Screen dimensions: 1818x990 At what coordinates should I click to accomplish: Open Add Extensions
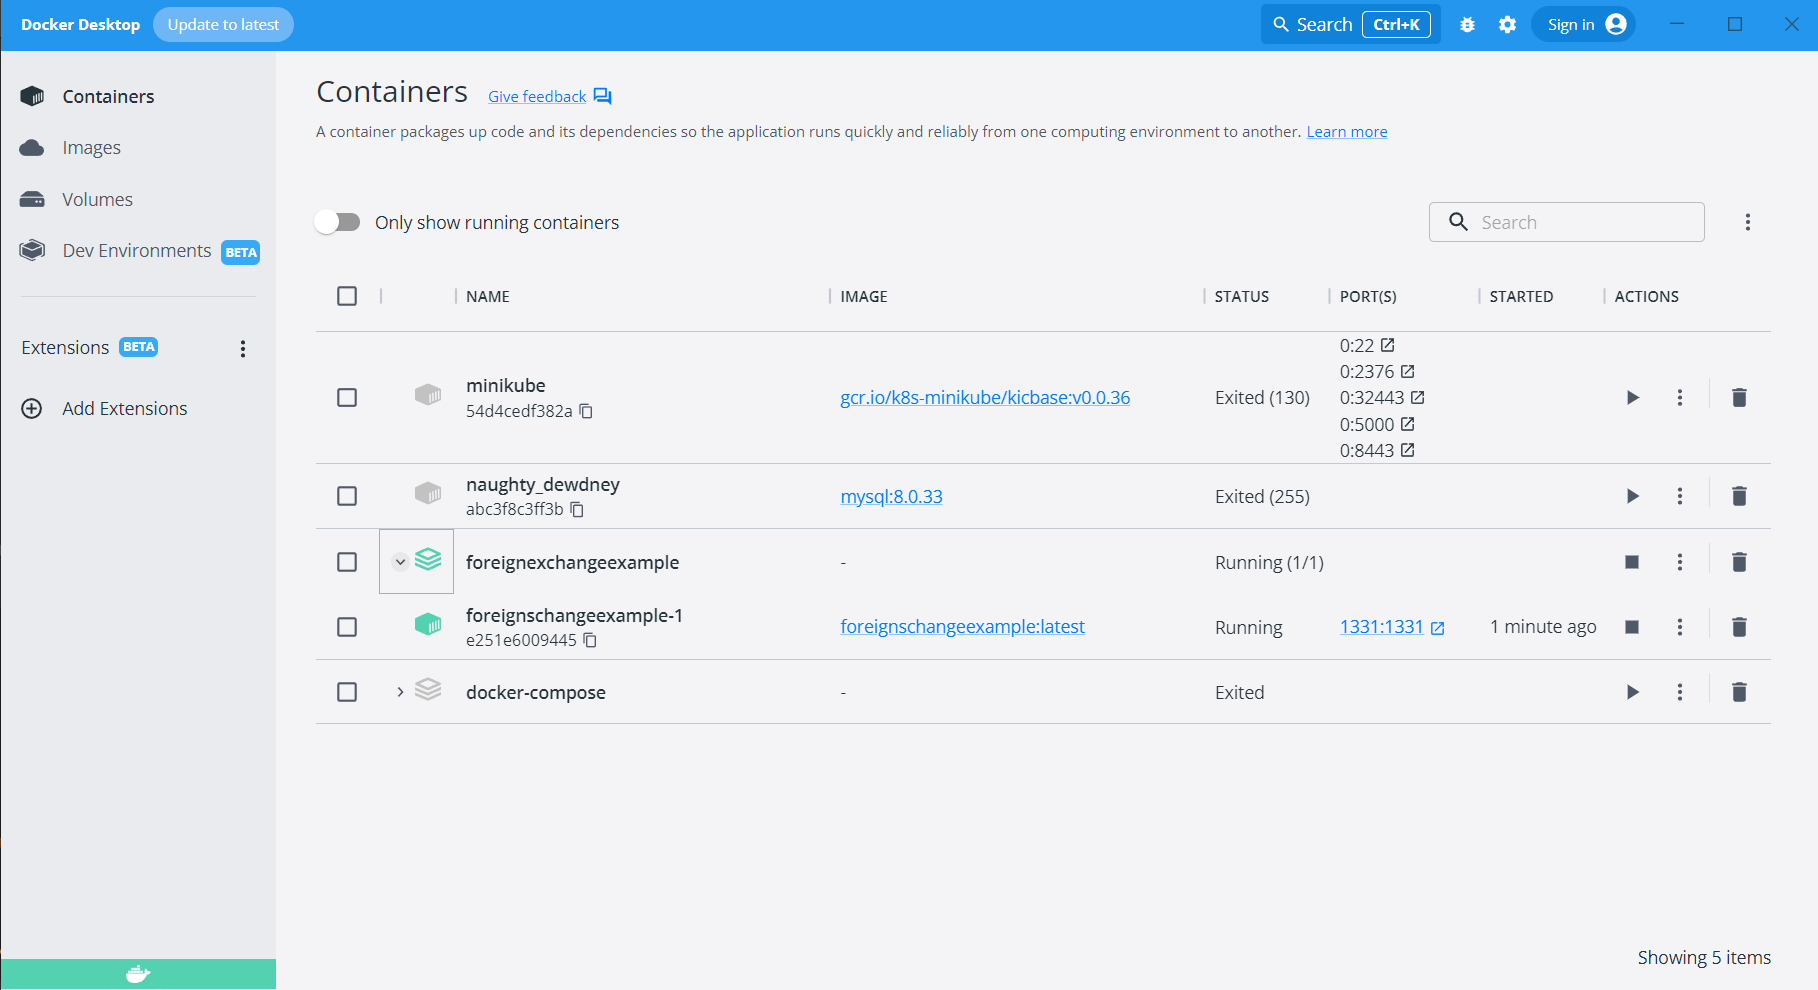[x=124, y=409]
